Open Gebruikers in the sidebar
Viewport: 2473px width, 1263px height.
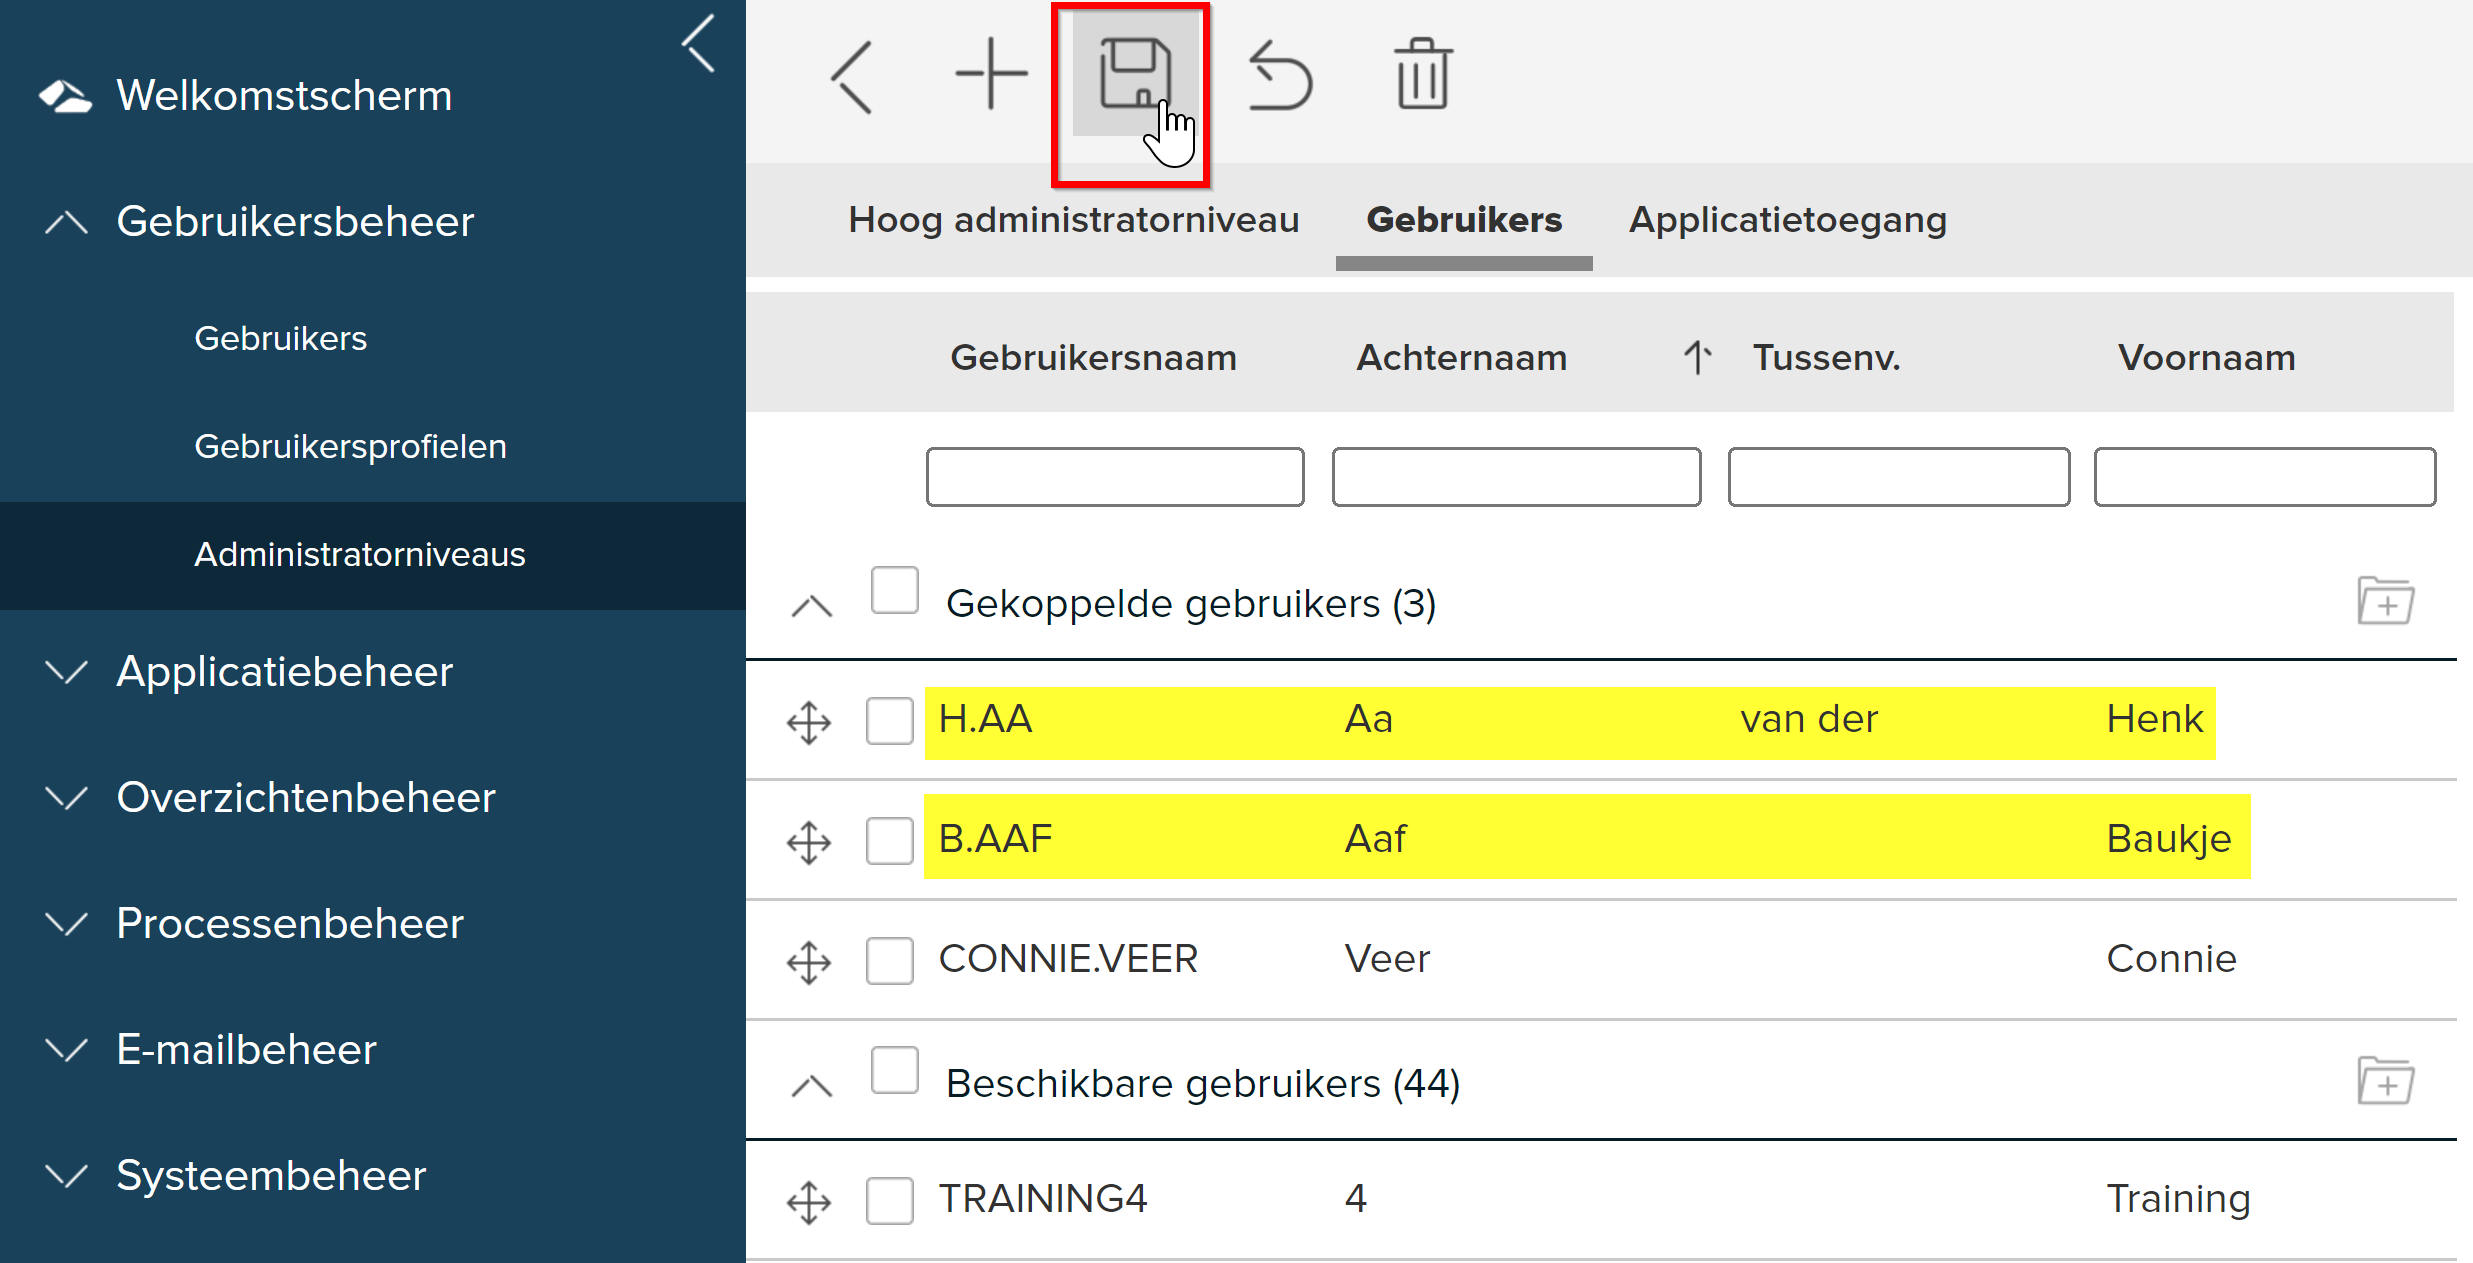pos(281,338)
